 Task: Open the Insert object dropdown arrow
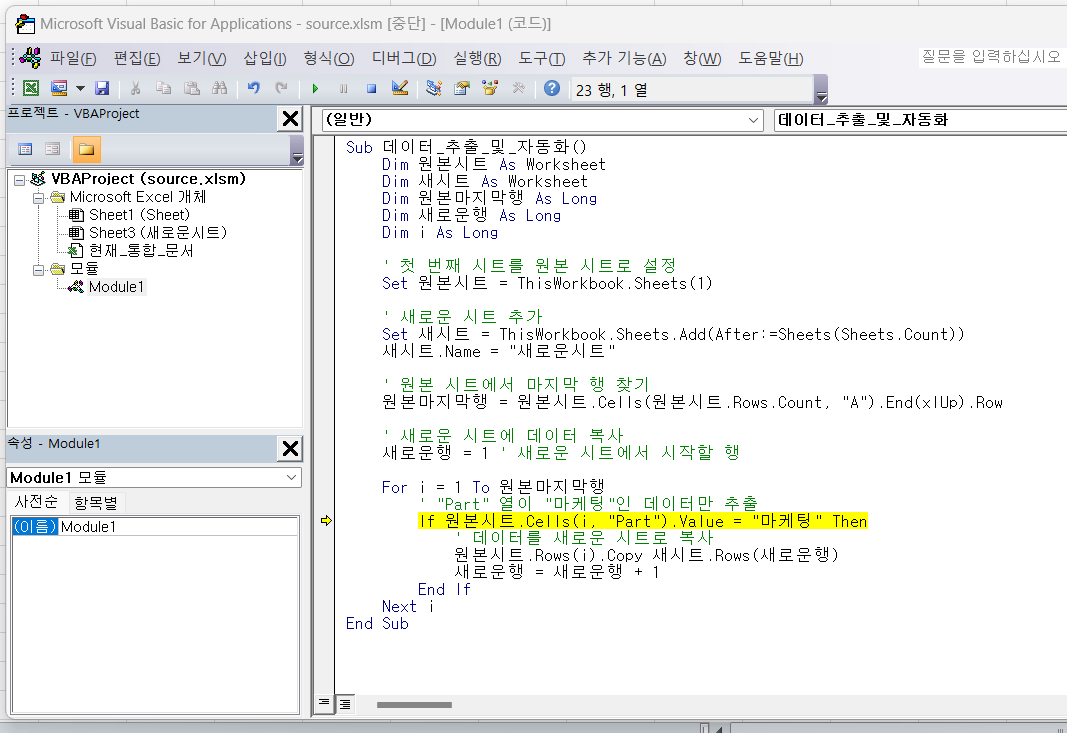[80, 88]
